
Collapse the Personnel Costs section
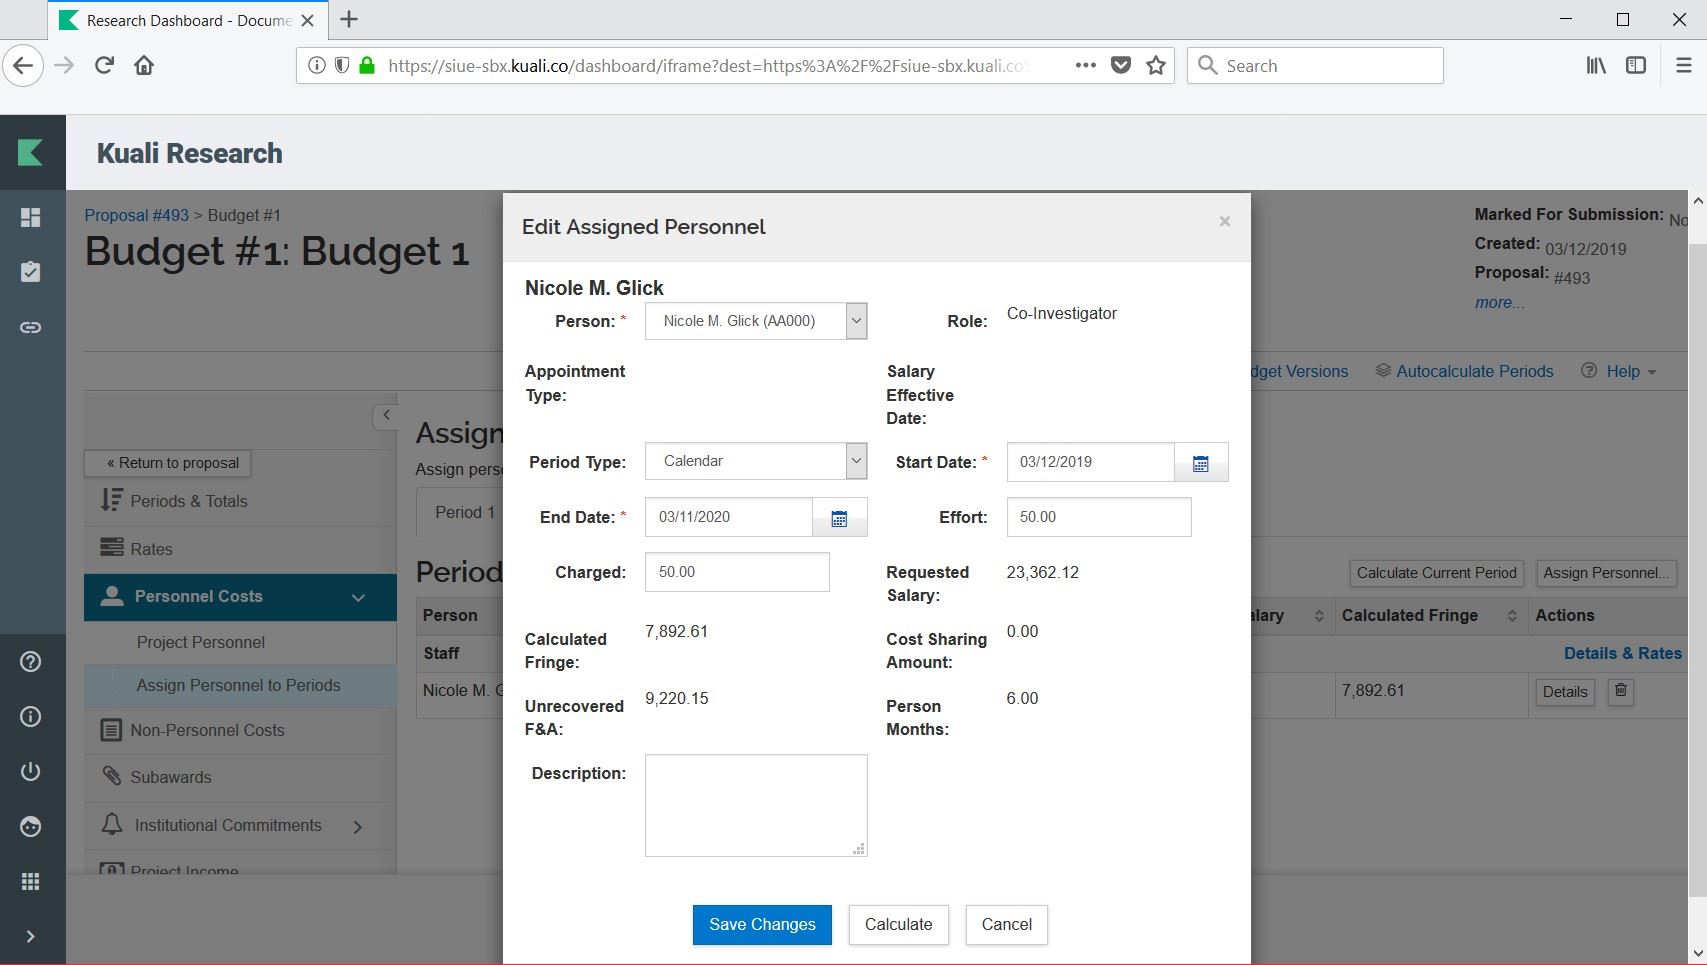pos(358,597)
